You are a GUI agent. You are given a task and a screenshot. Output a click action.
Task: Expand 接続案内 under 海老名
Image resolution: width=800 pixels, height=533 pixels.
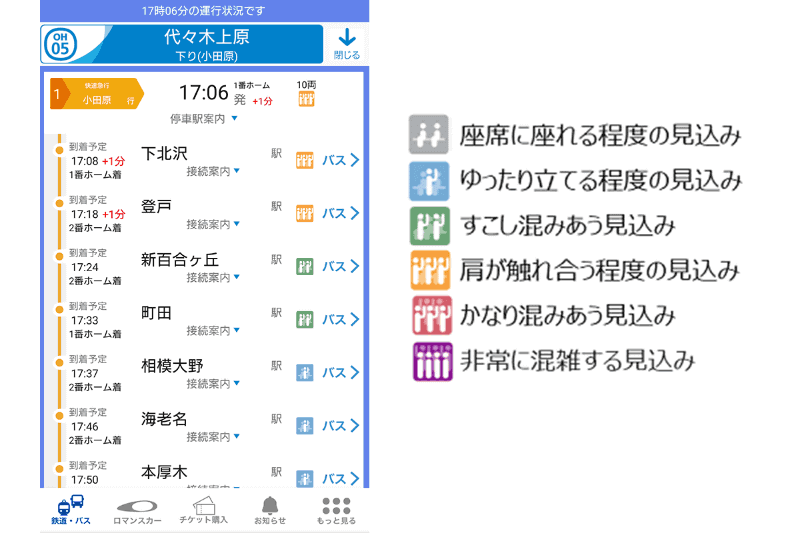click(213, 437)
